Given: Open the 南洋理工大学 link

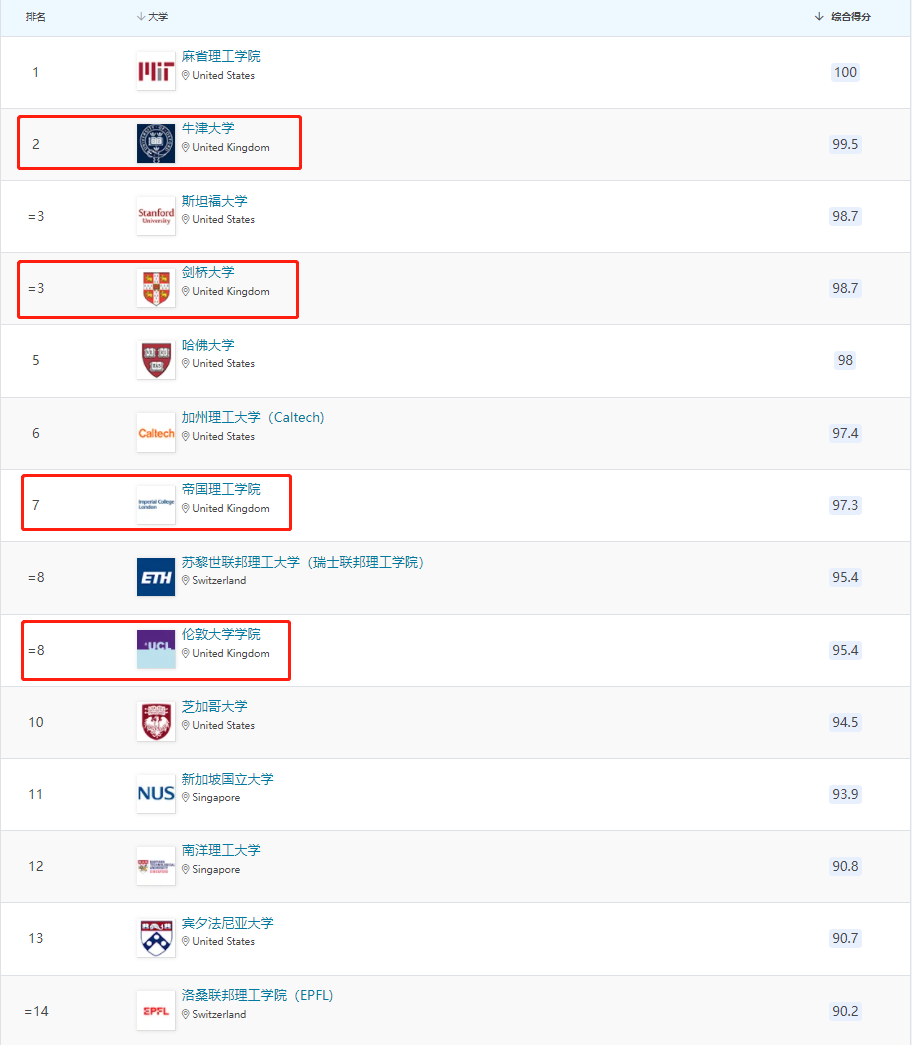Looking at the screenshot, I should (221, 850).
